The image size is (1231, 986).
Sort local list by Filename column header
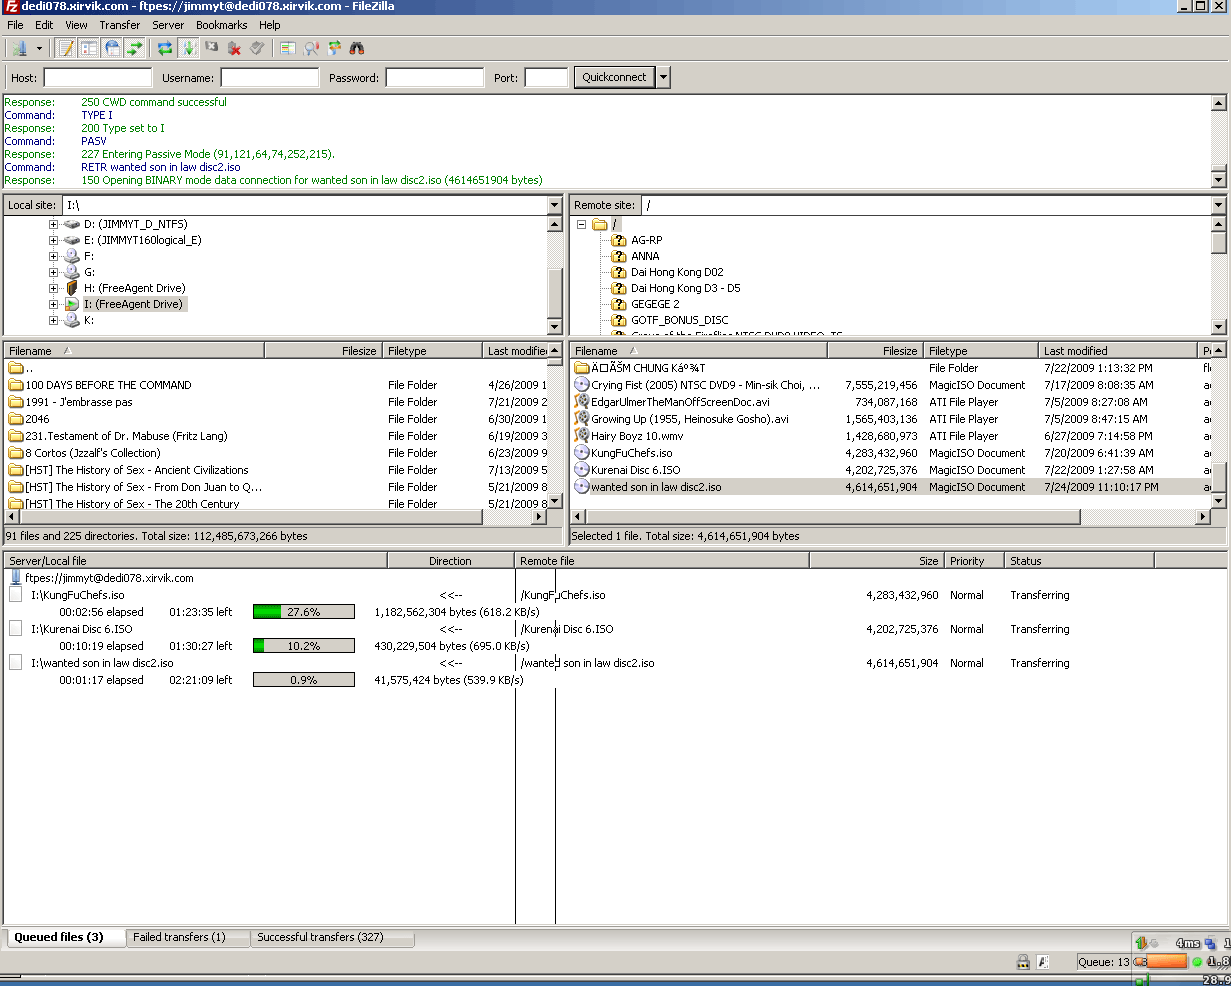point(134,351)
